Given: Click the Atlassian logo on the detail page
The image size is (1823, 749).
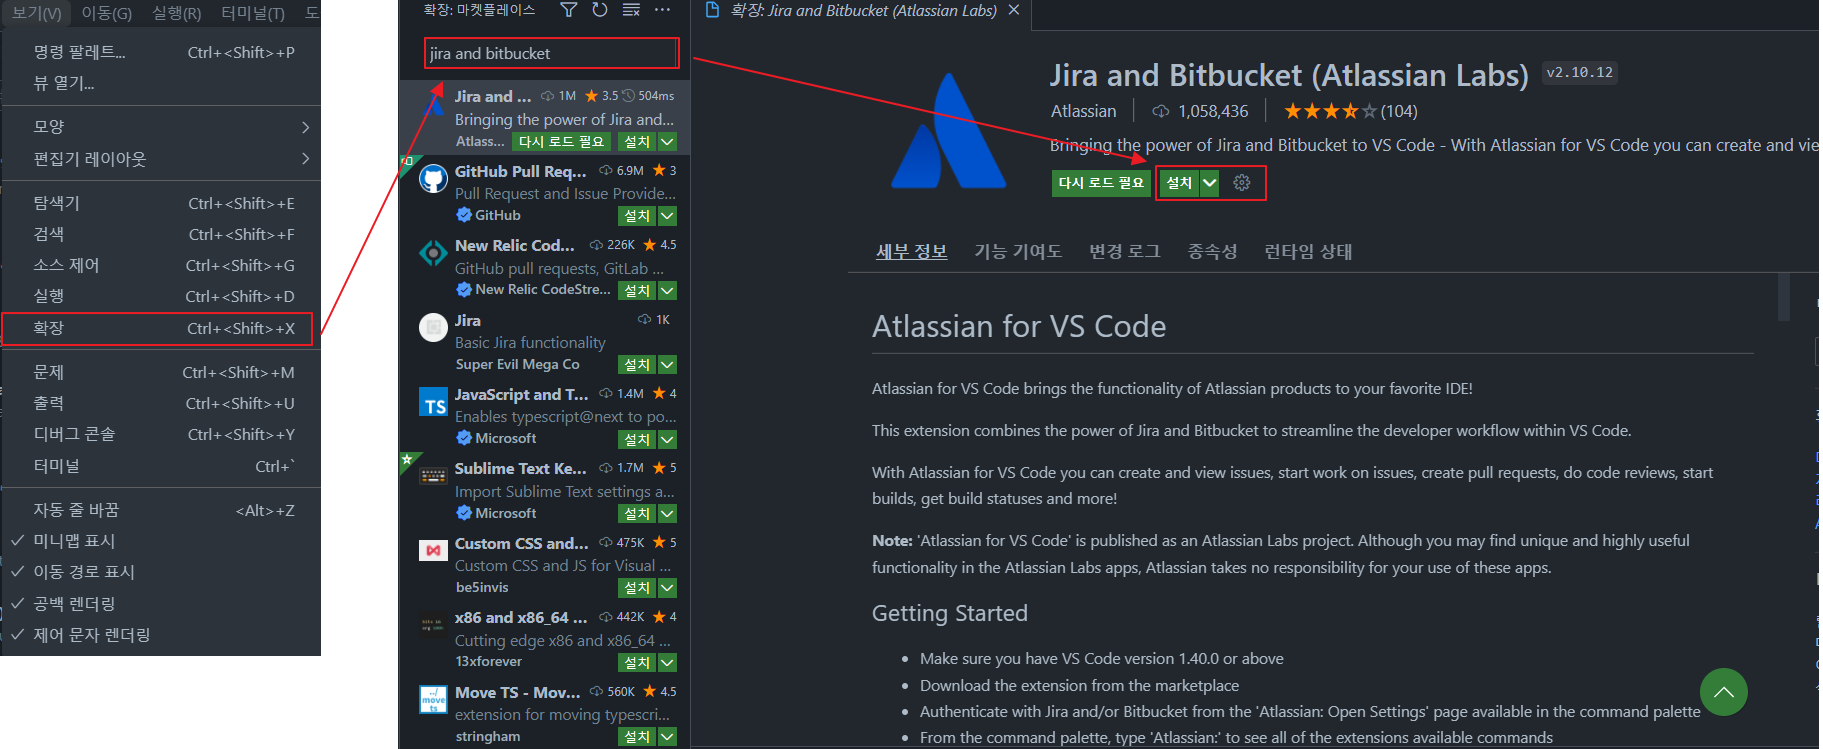Looking at the screenshot, I should pyautogui.click(x=947, y=131).
